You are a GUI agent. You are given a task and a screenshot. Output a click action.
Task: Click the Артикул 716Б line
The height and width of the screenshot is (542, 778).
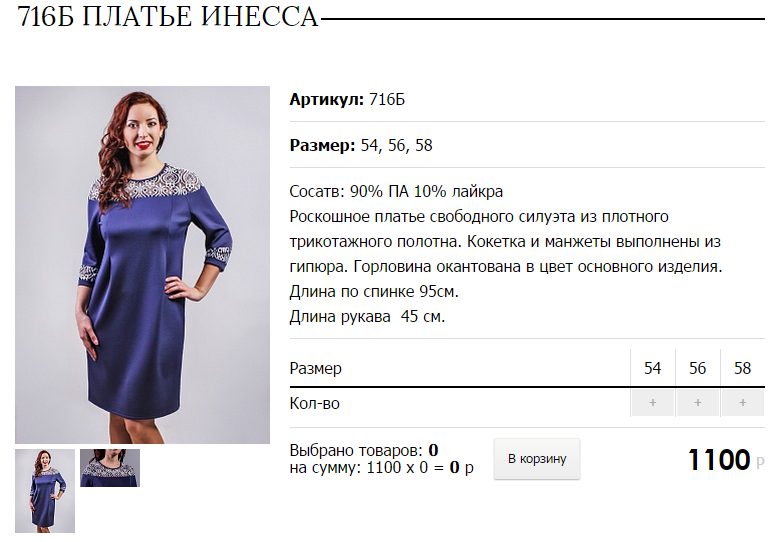[347, 99]
